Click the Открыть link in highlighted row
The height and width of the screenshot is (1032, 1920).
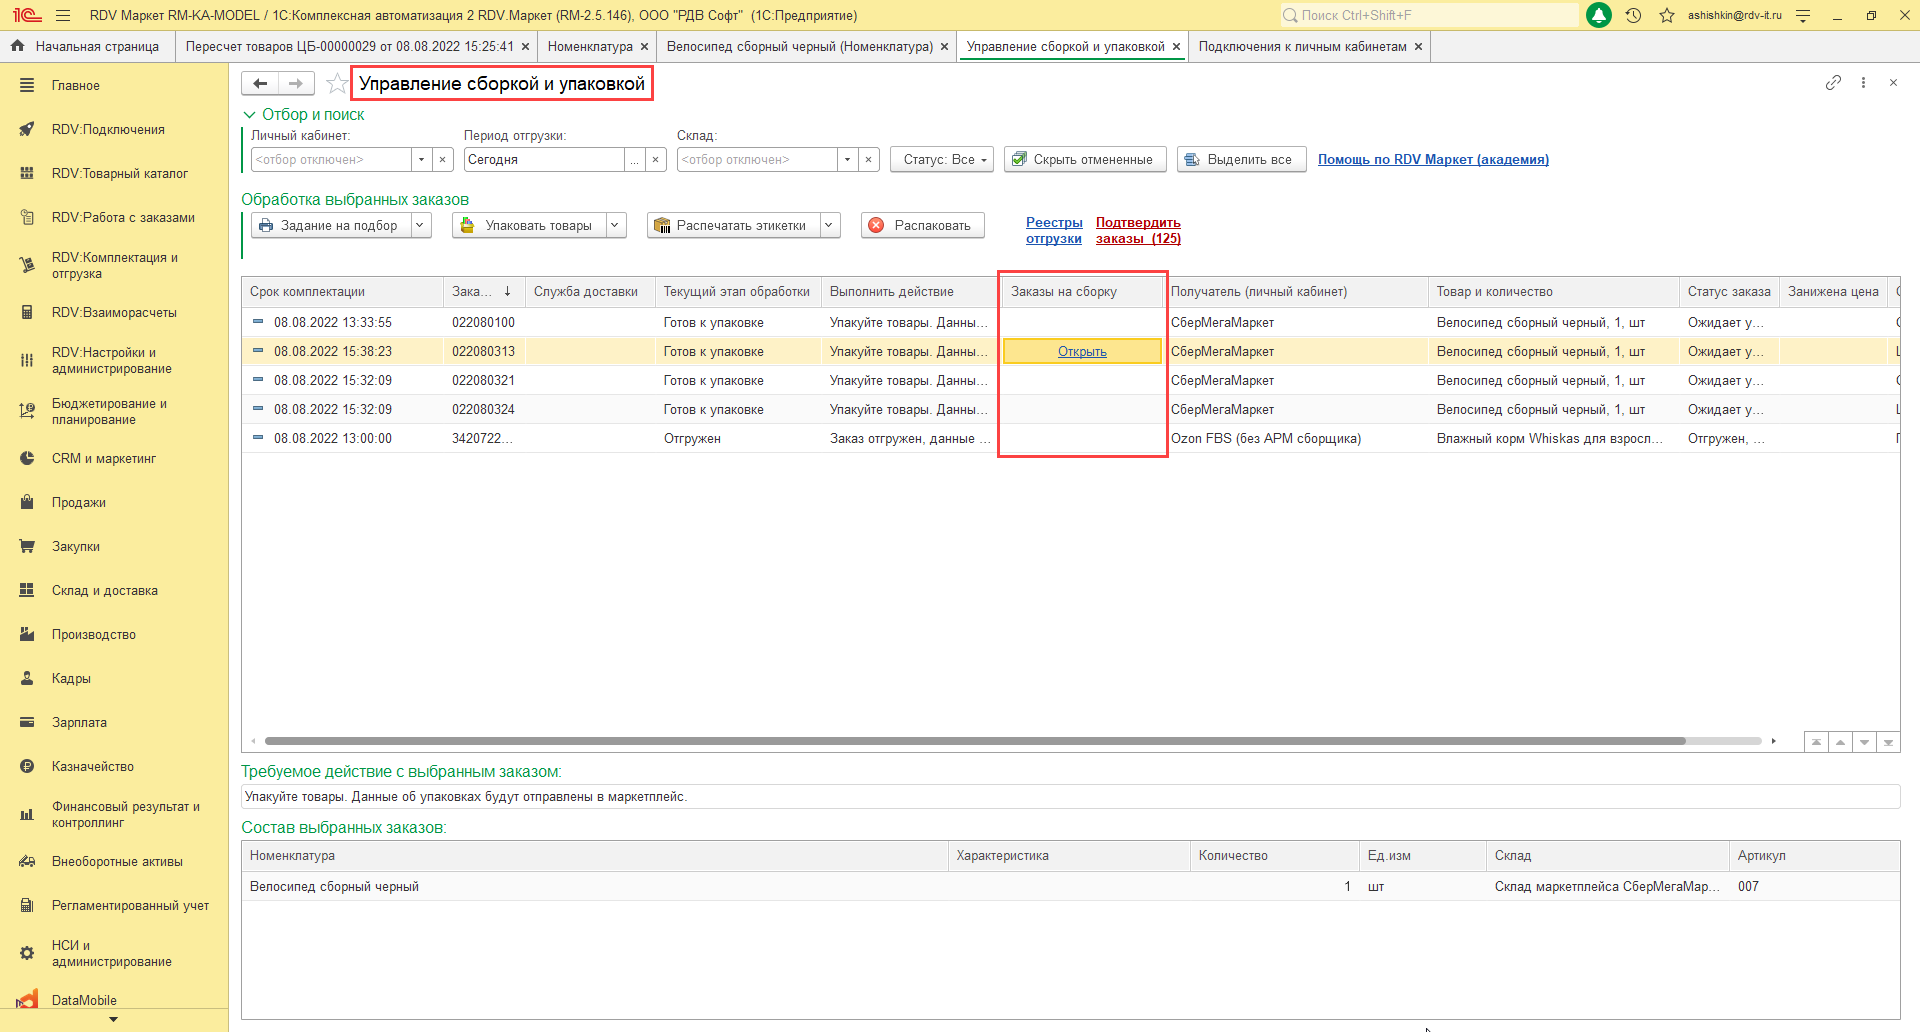coord(1082,352)
